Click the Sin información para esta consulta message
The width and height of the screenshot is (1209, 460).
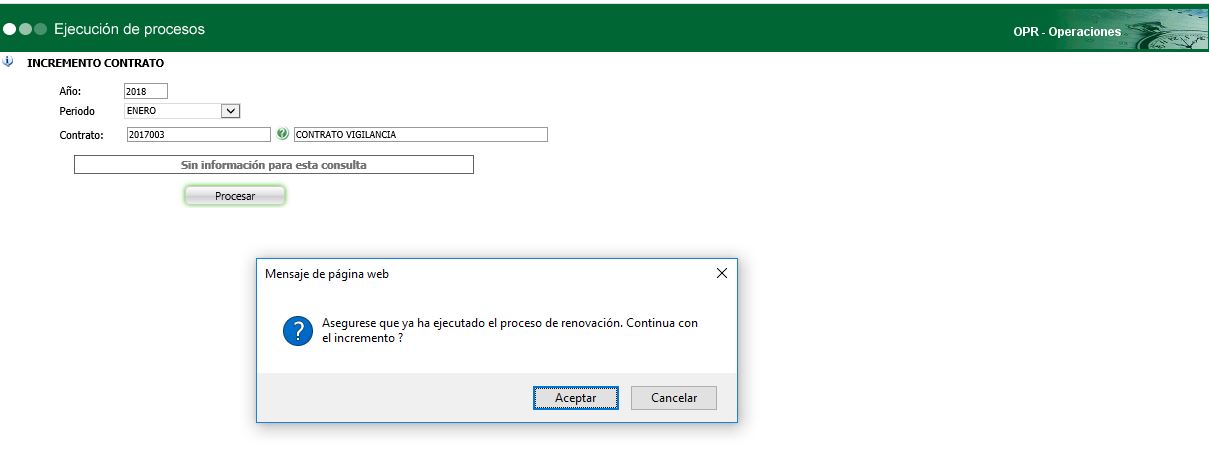tap(274, 165)
